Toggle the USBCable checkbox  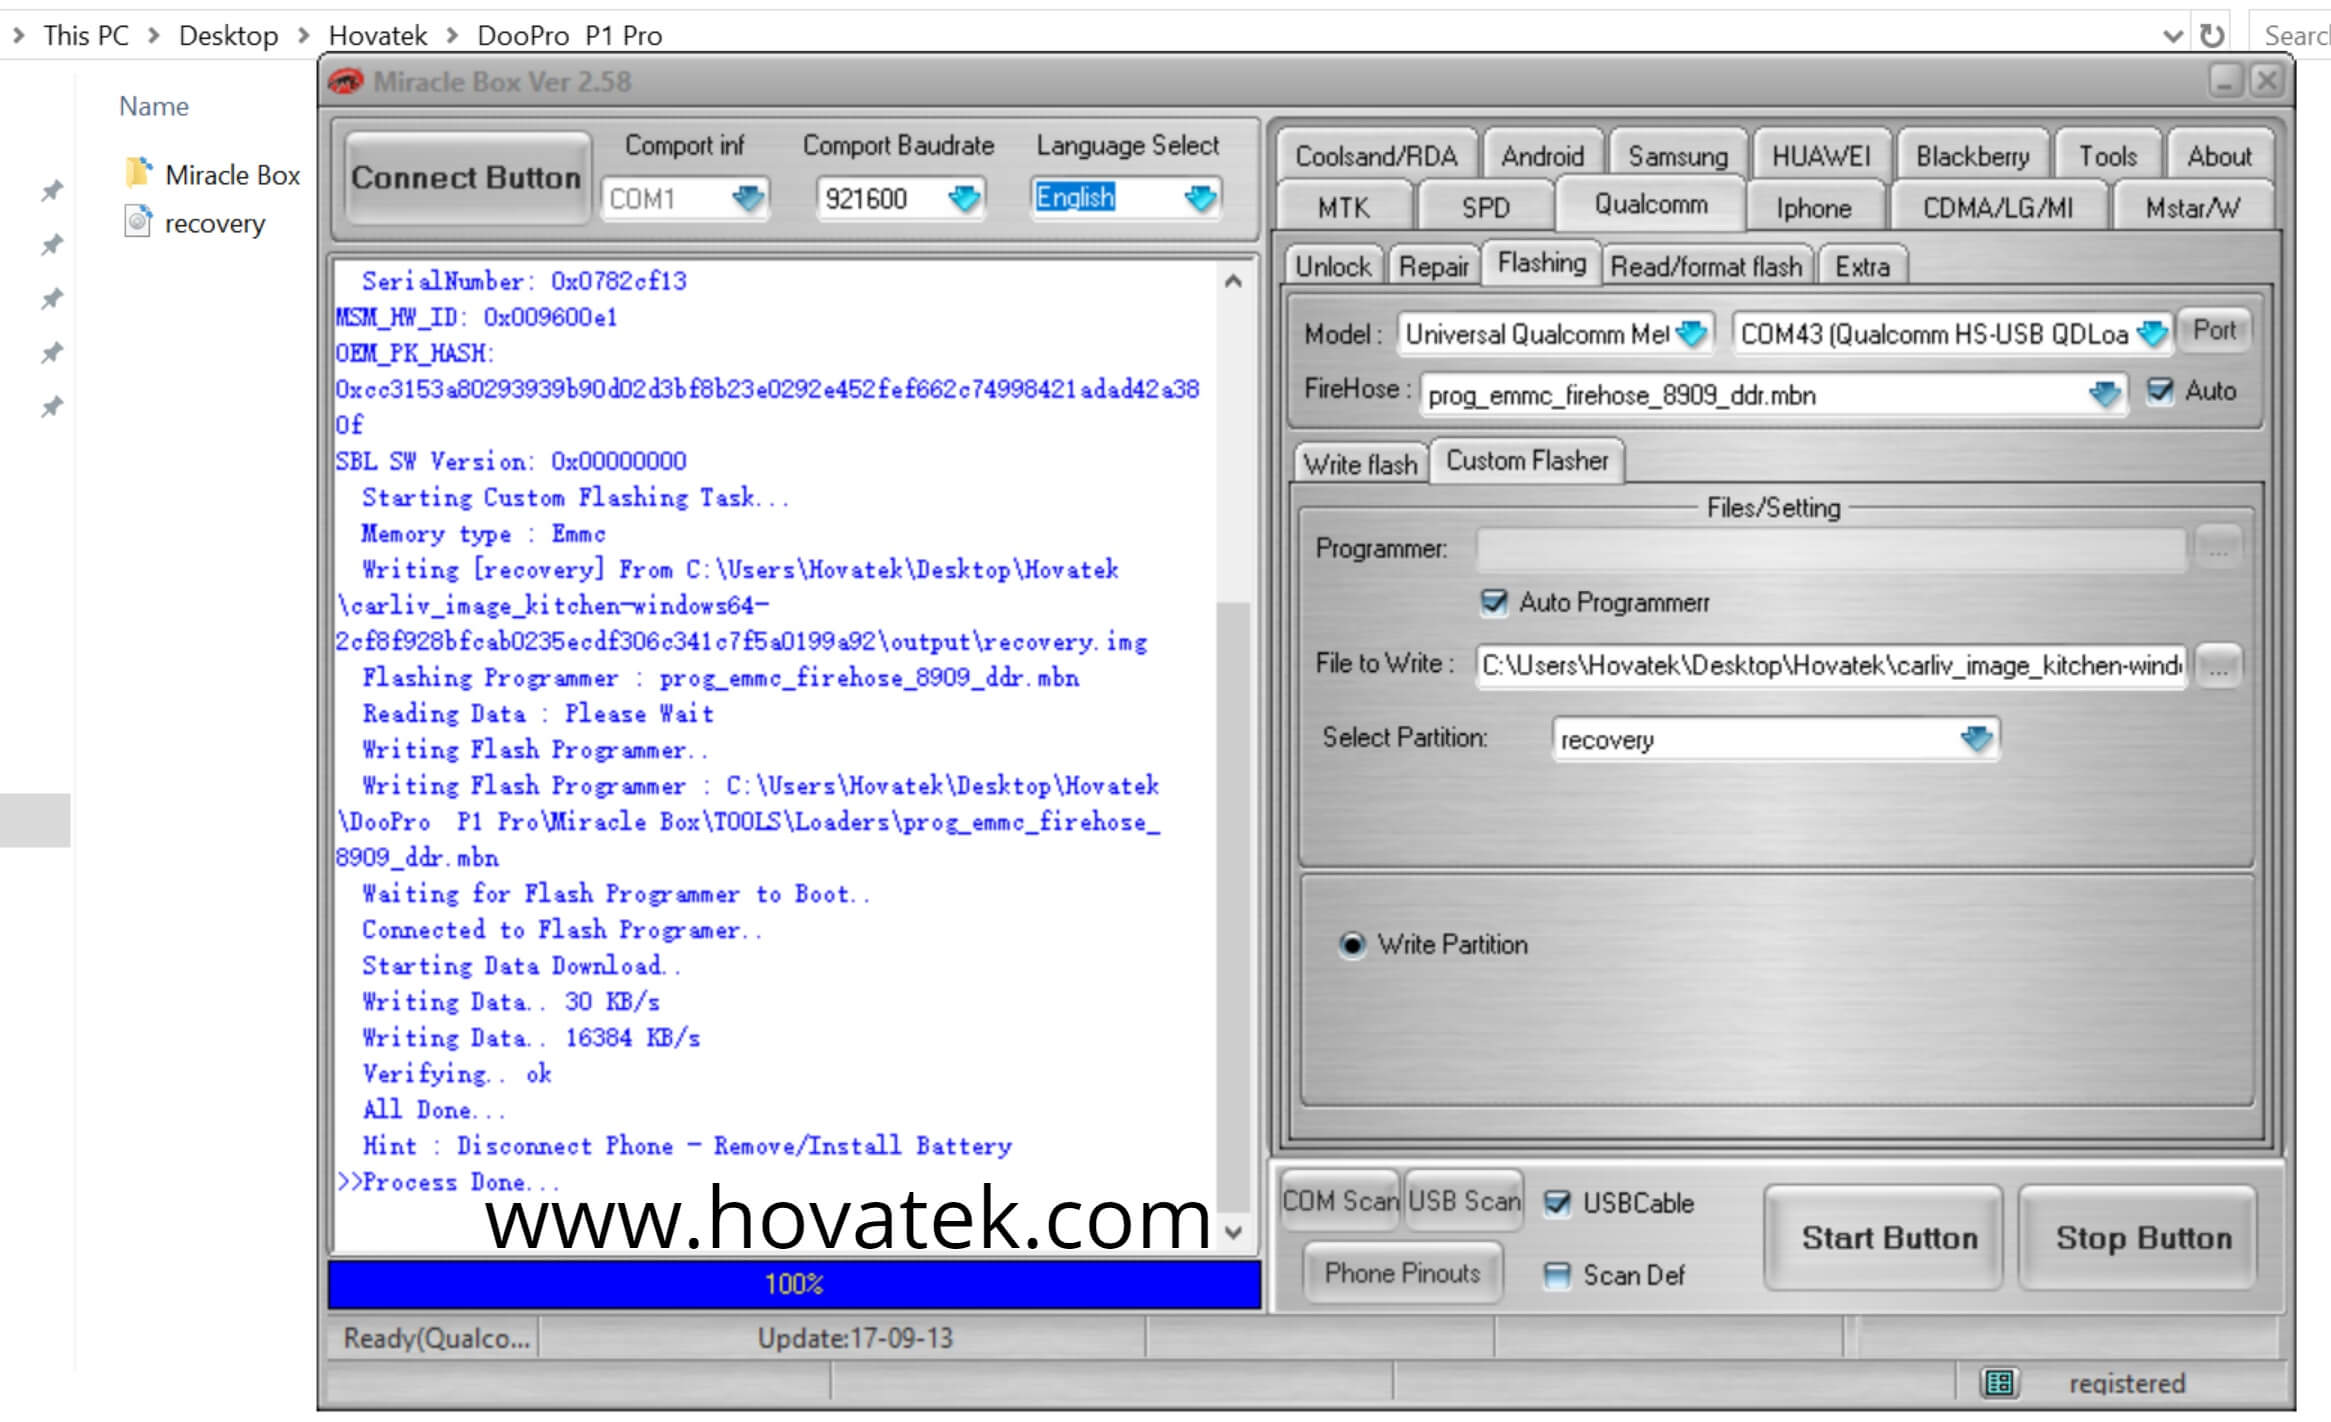click(1557, 1203)
